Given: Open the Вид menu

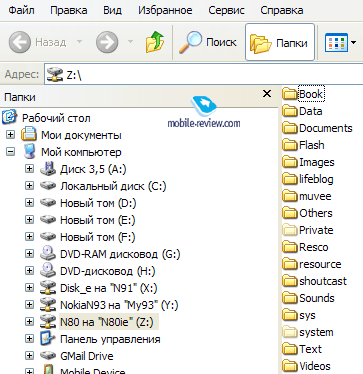Looking at the screenshot, I should point(112,10).
